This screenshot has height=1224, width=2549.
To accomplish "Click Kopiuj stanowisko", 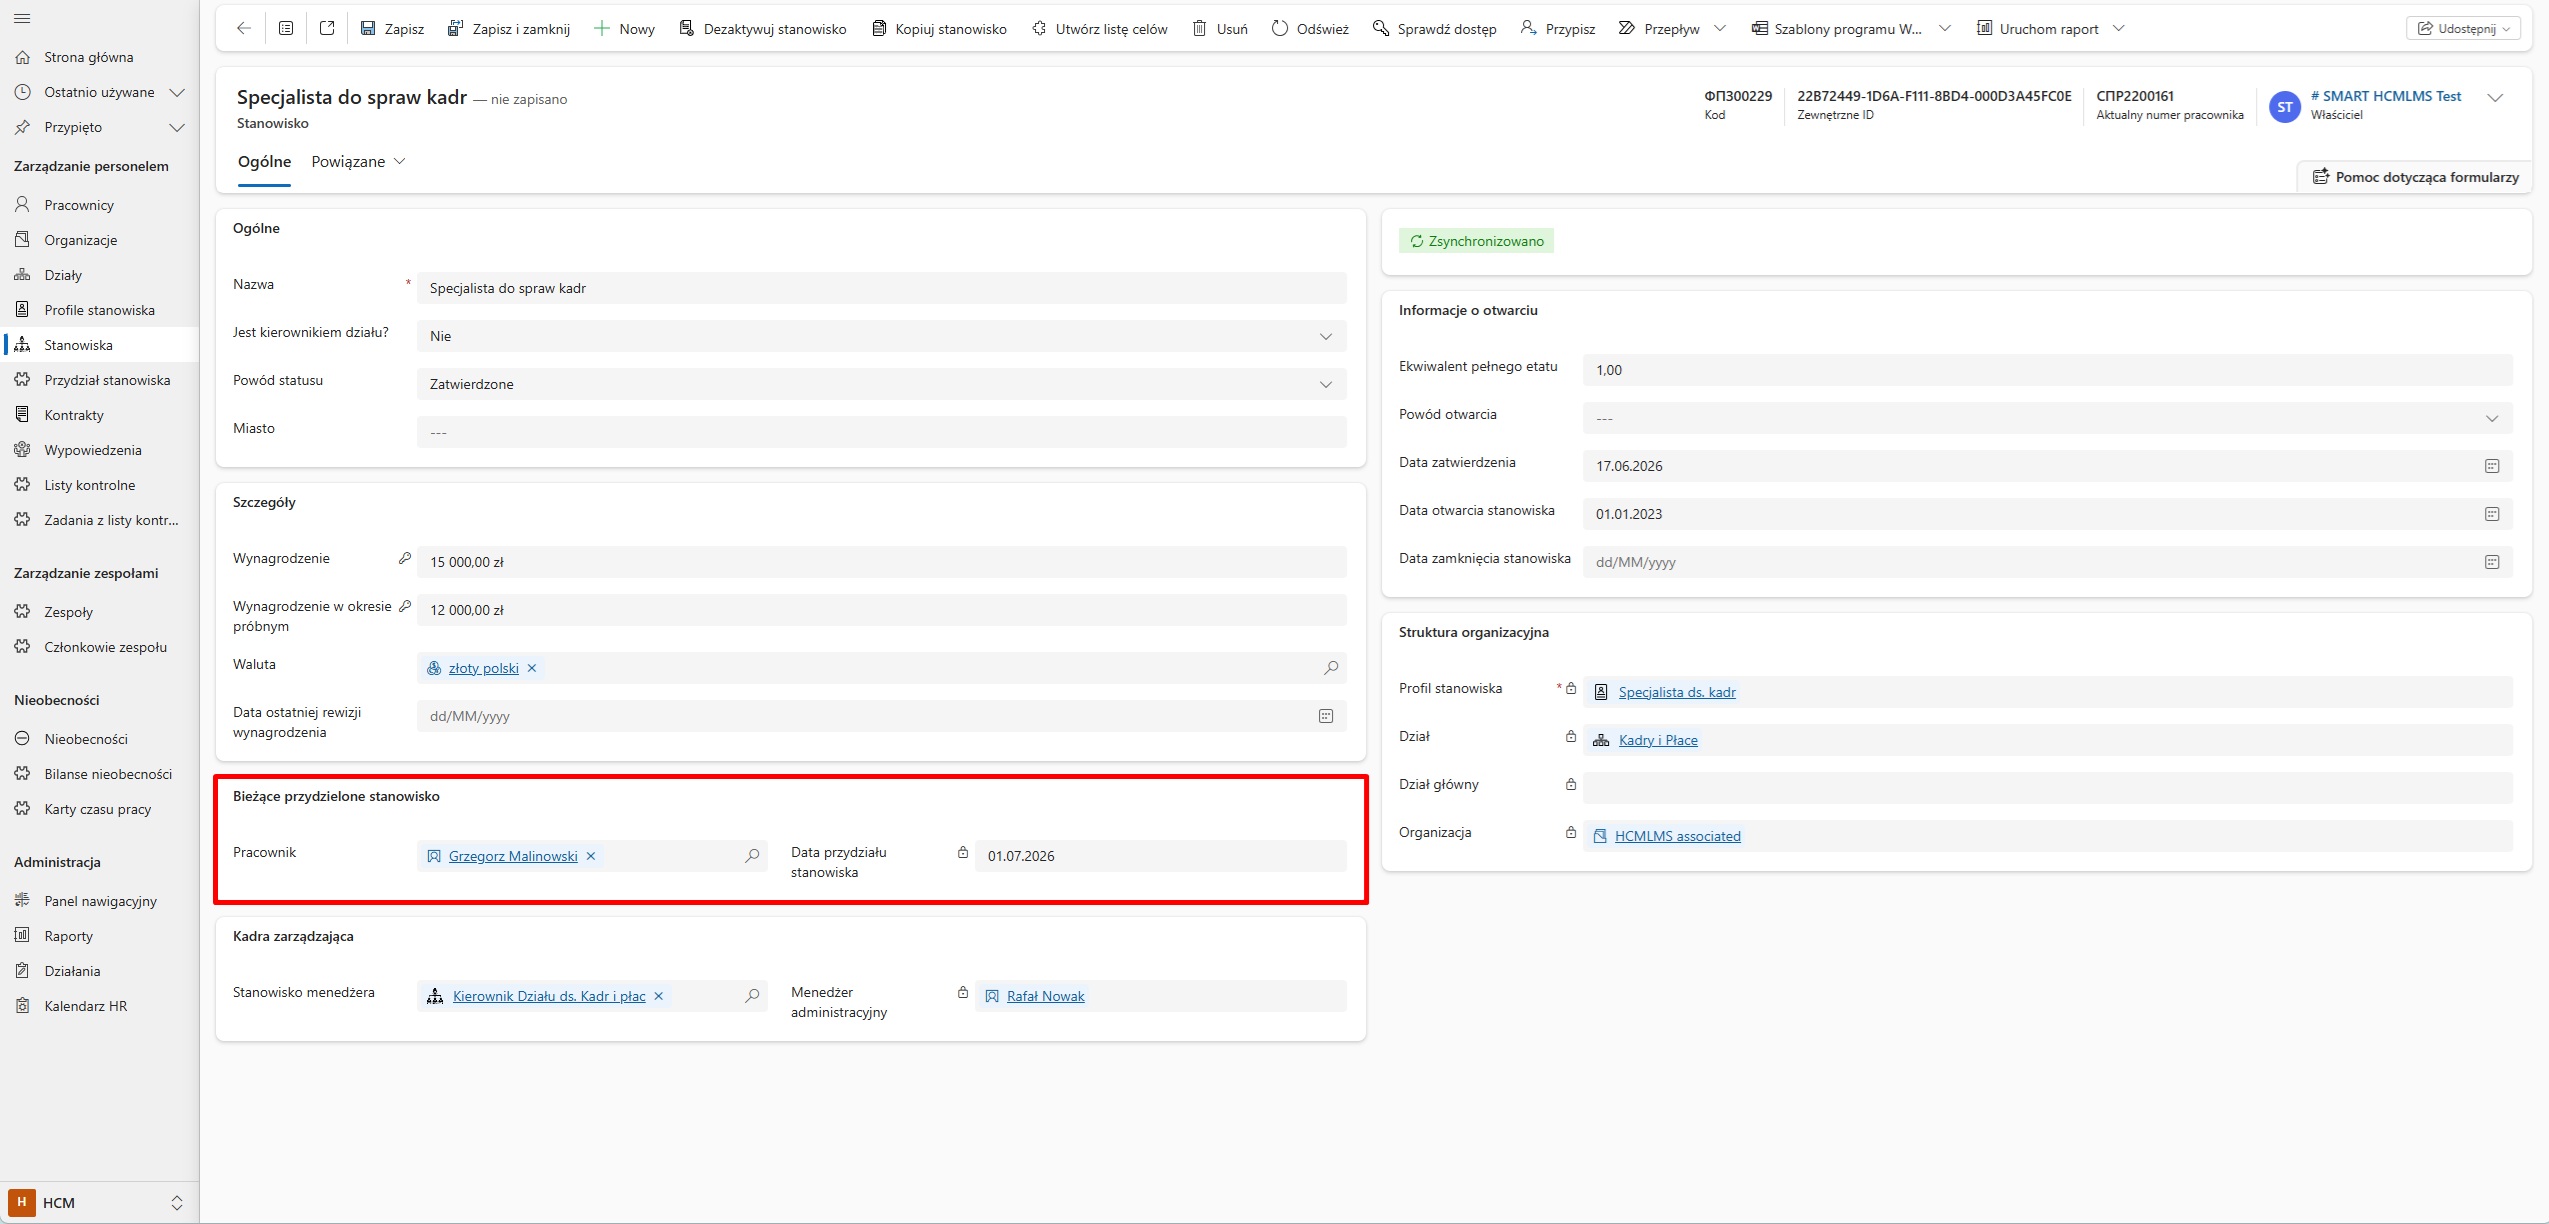I will (939, 29).
